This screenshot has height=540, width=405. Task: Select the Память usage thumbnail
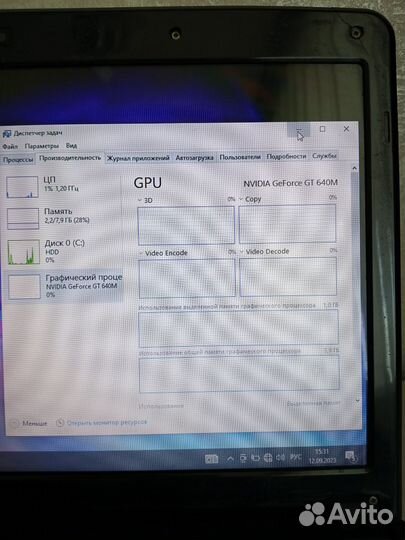pyautogui.click(x=23, y=219)
